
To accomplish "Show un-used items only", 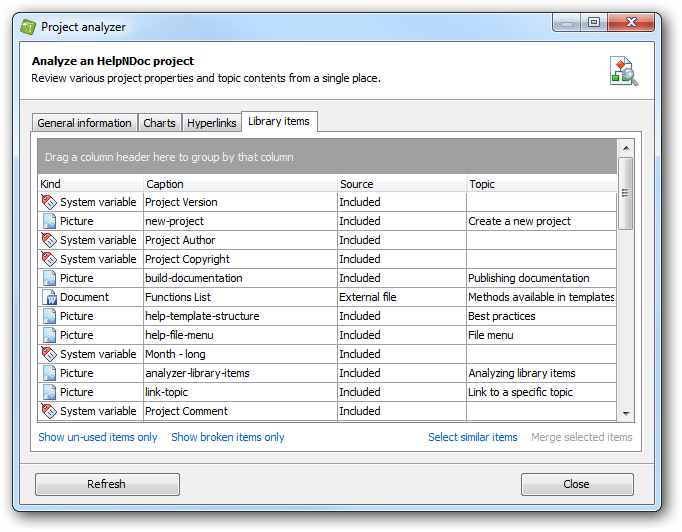I will pyautogui.click(x=98, y=437).
